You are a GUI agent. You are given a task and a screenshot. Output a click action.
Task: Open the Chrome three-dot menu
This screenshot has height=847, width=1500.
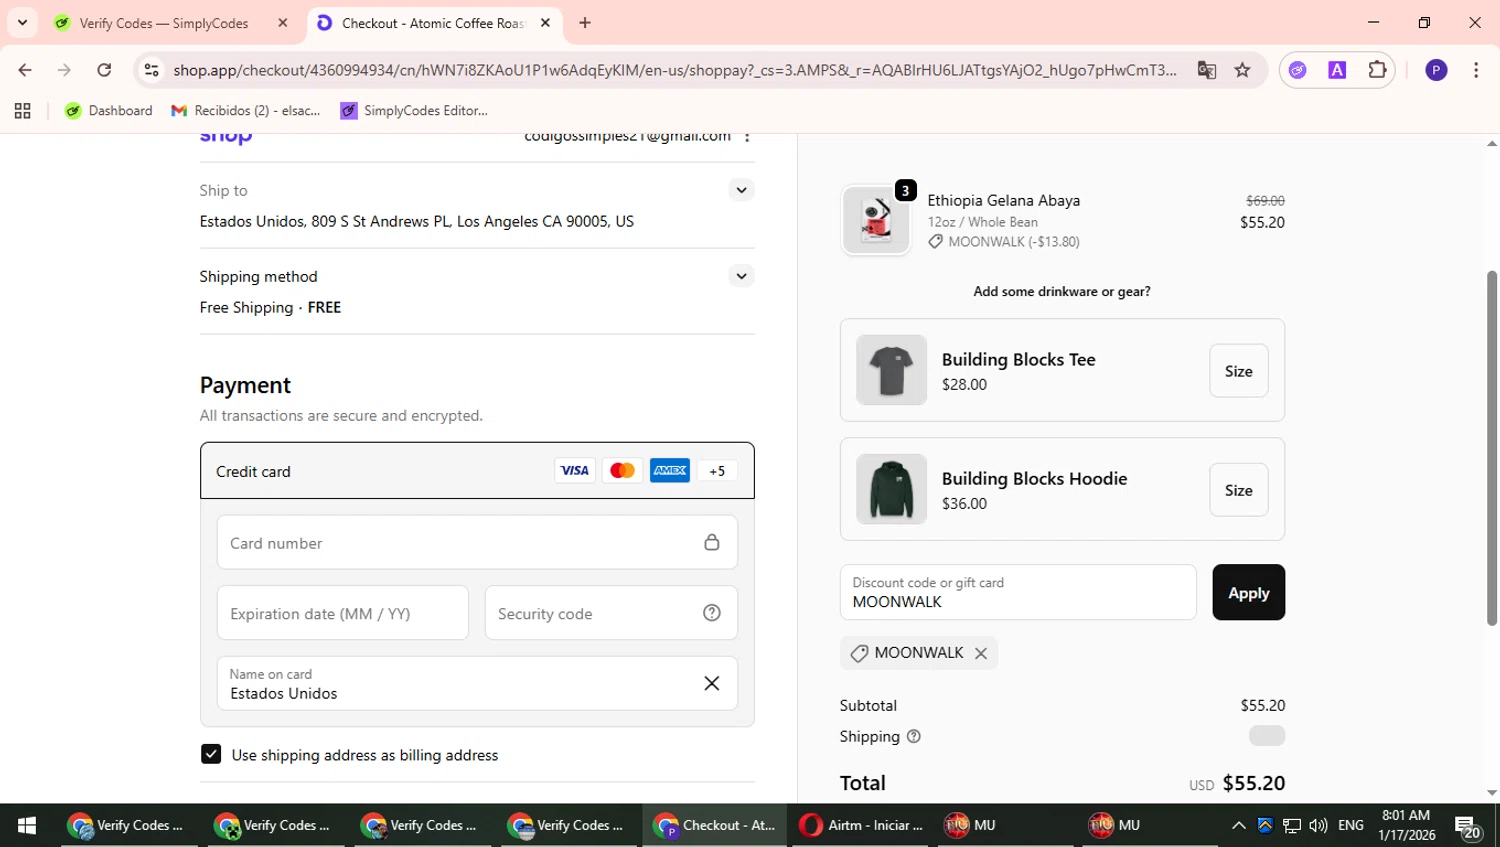click(1476, 70)
